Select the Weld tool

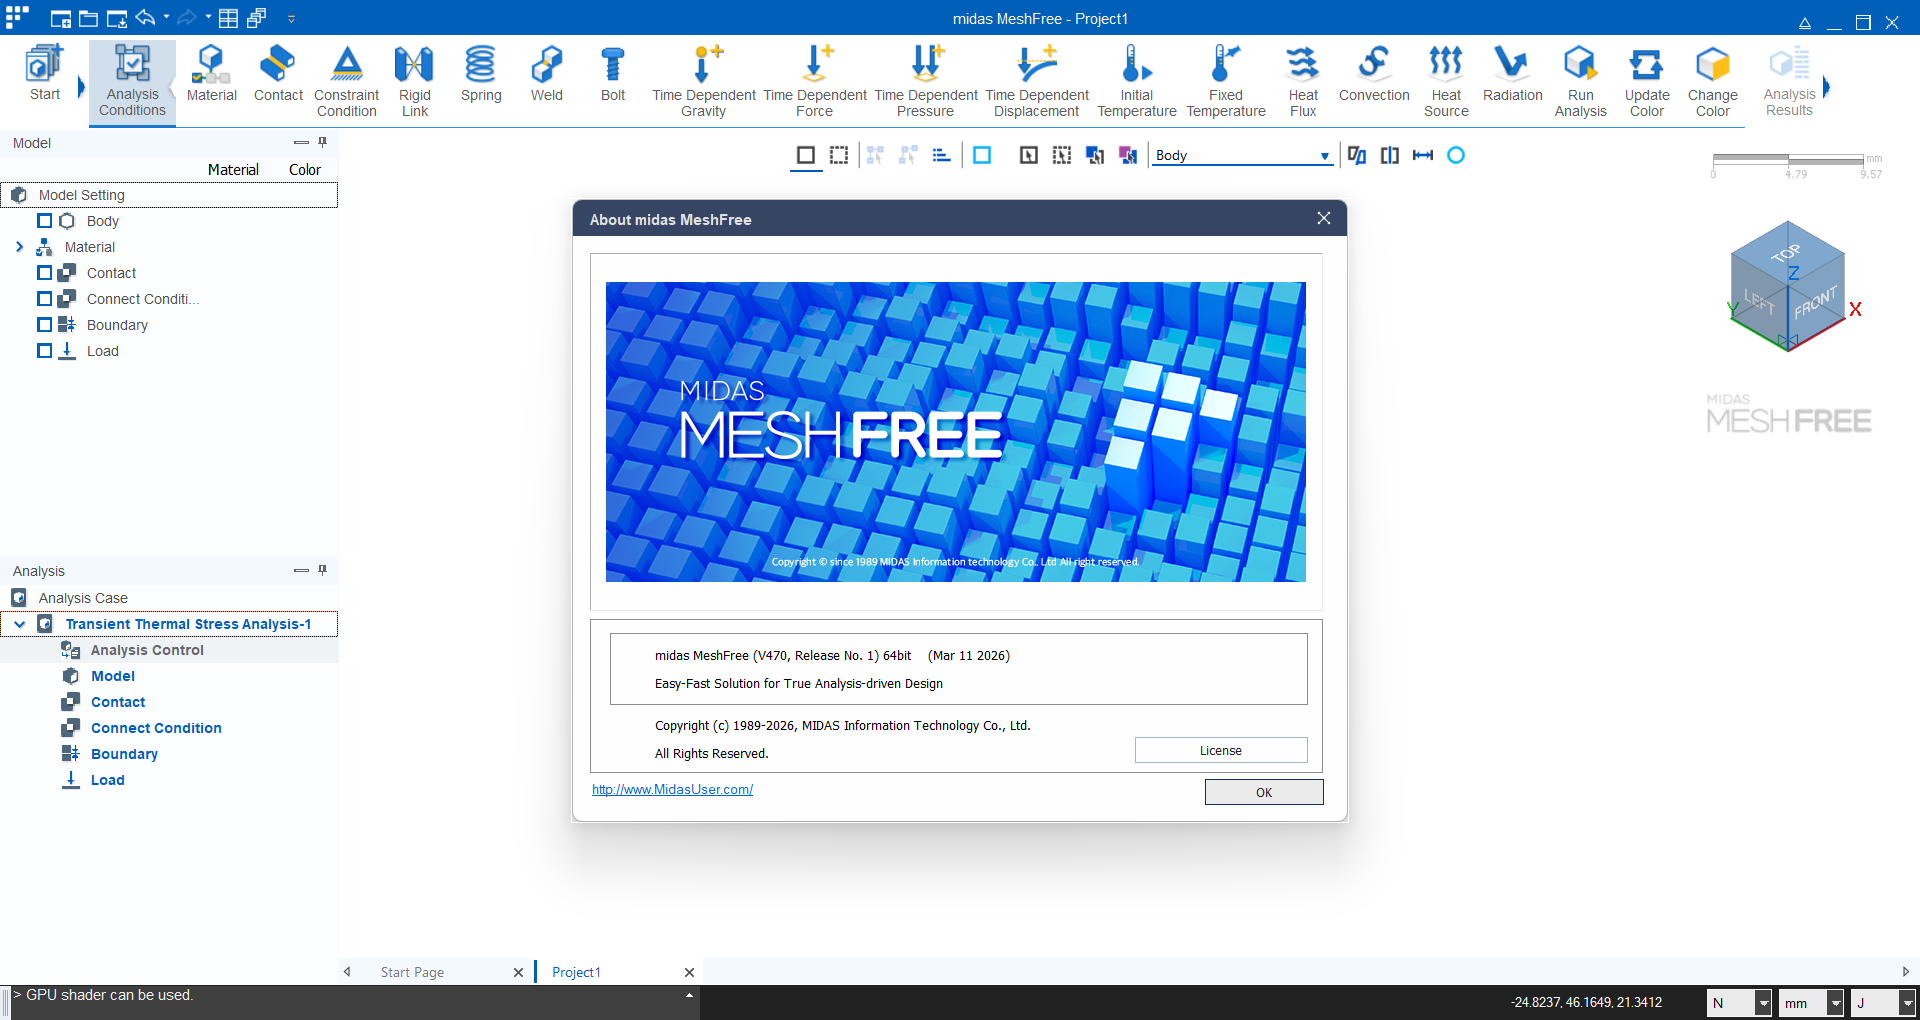(x=546, y=74)
